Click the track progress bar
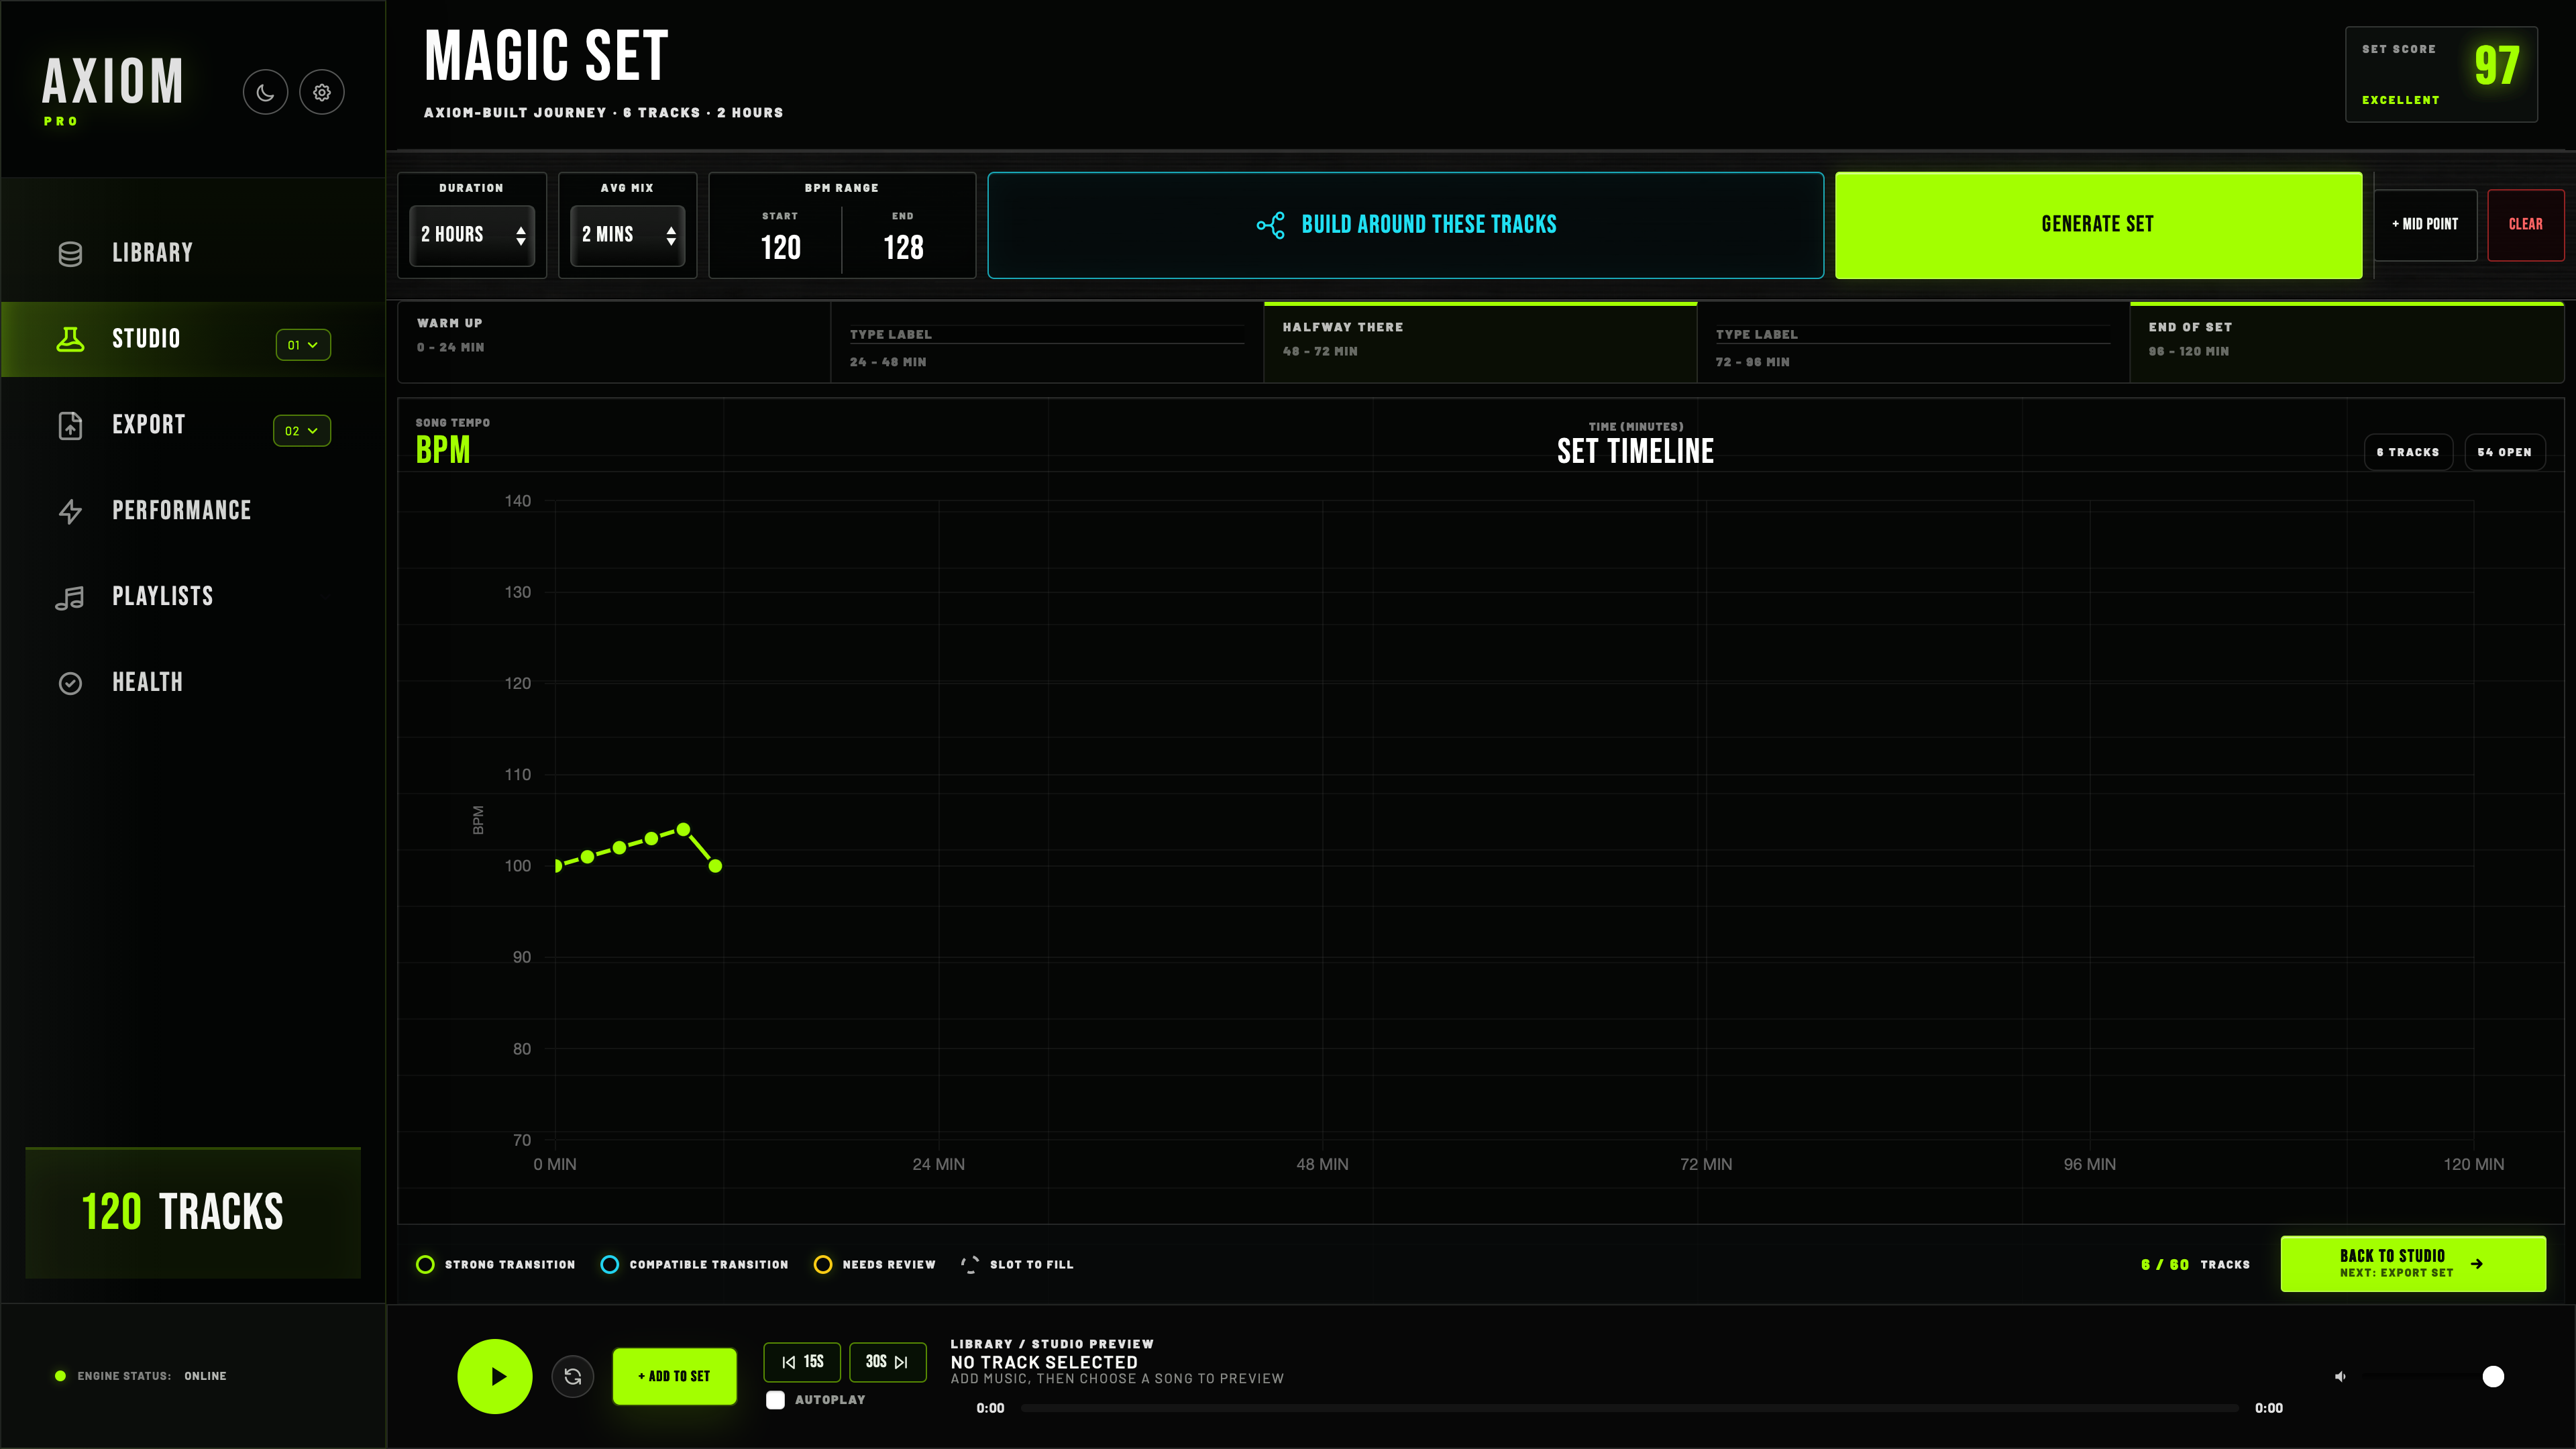Image resolution: width=2576 pixels, height=1449 pixels. tap(1630, 1408)
